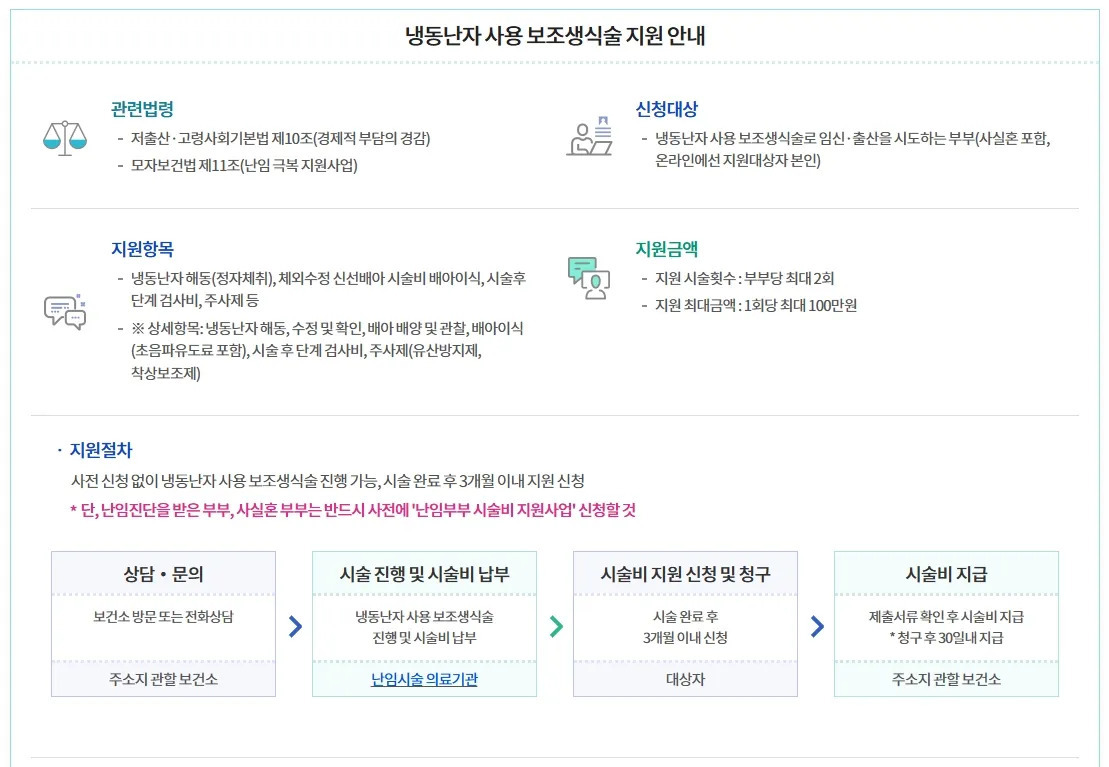
Task: Select the 시술 진행 및 시술비 납부 step header
Action: tap(424, 574)
